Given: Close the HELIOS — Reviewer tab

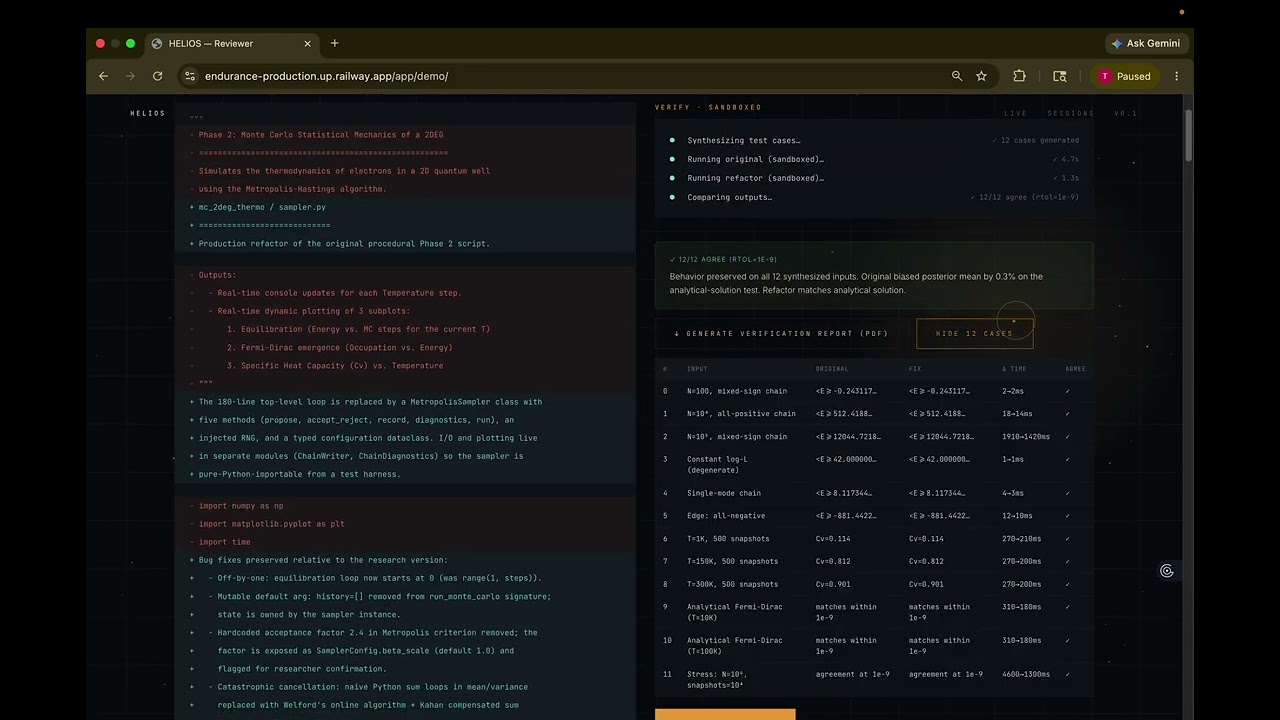Looking at the screenshot, I should coord(307,43).
